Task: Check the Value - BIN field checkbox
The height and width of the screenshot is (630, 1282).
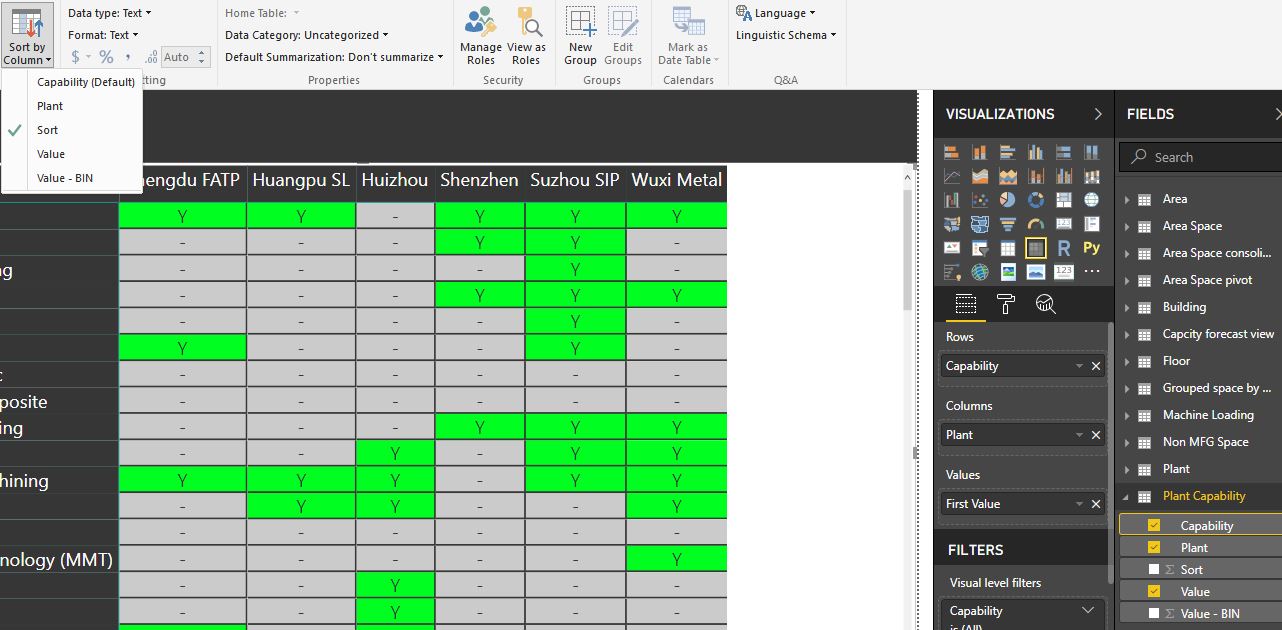Action: (x=1154, y=613)
